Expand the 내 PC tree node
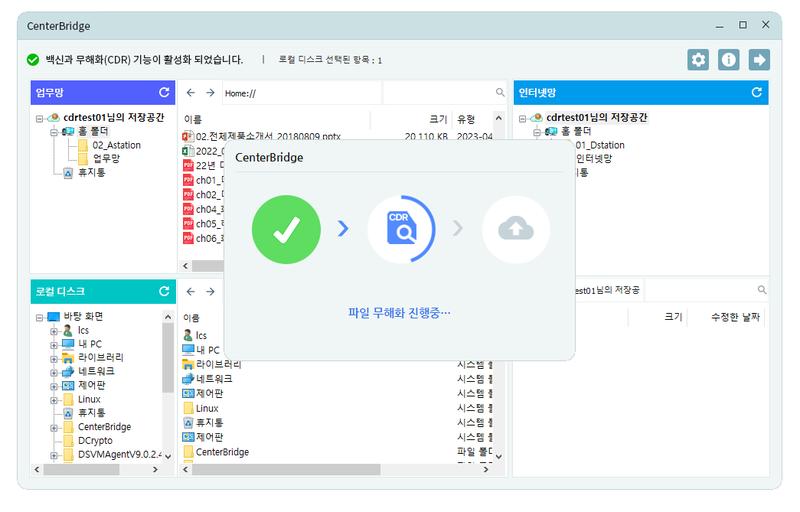 (x=54, y=344)
